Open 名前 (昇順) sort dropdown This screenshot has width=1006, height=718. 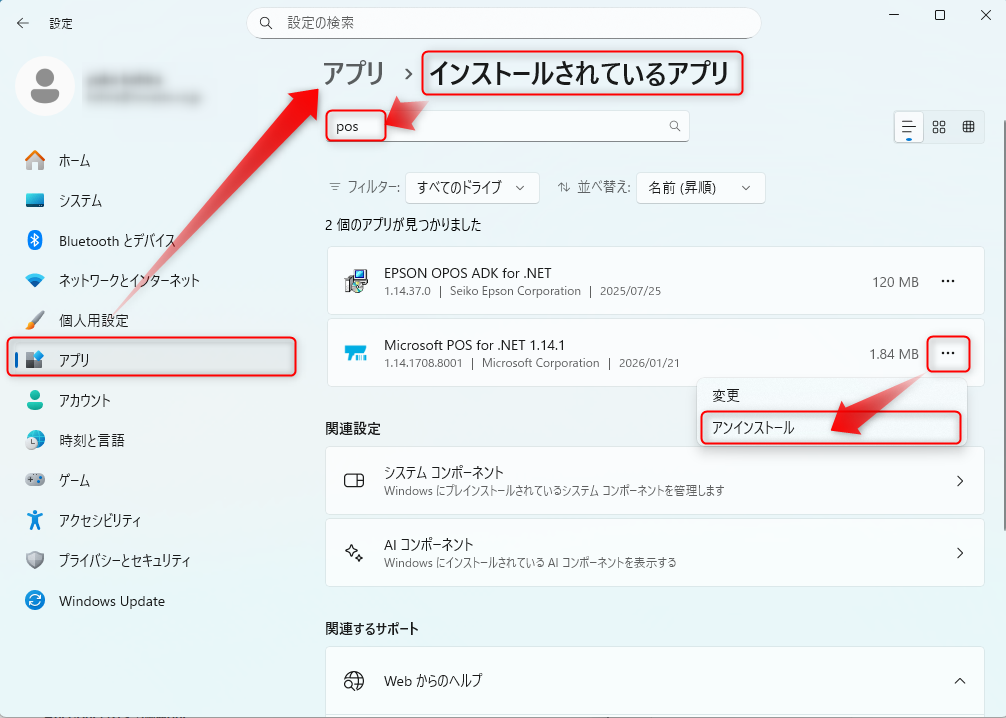coord(700,188)
